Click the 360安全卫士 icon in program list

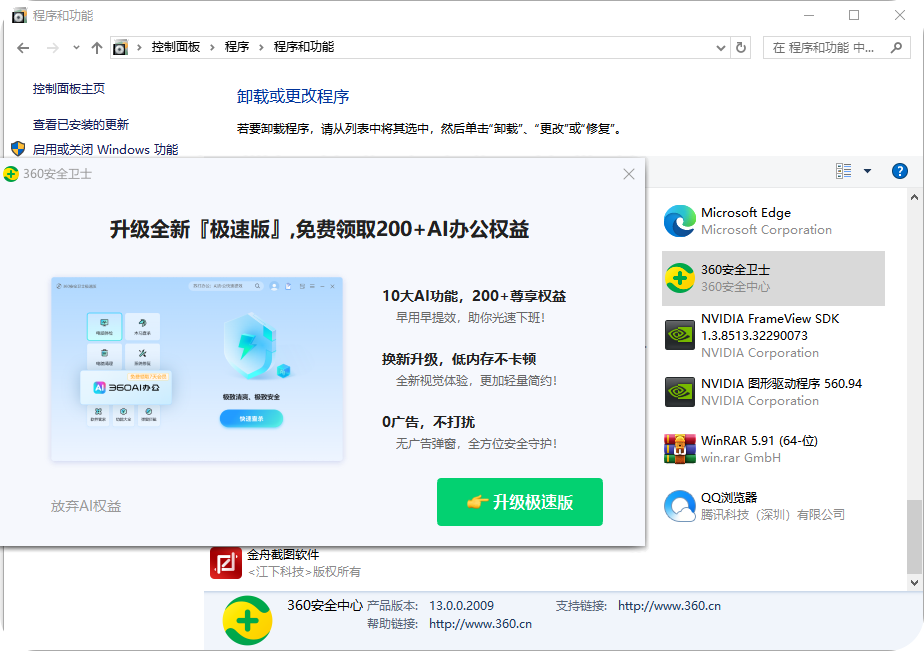[x=679, y=278]
